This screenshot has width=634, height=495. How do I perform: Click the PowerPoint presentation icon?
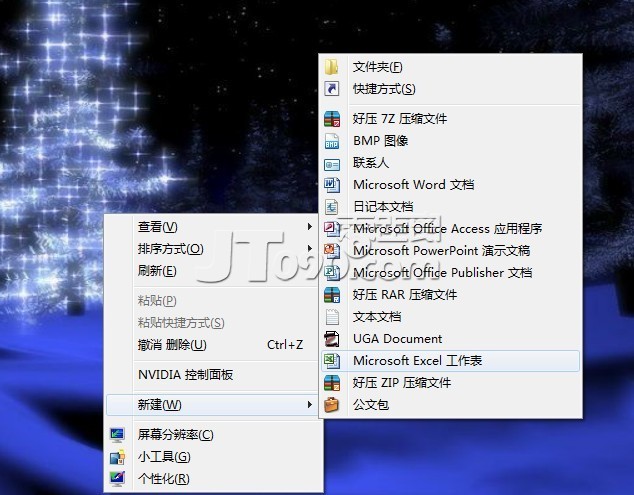pos(332,251)
